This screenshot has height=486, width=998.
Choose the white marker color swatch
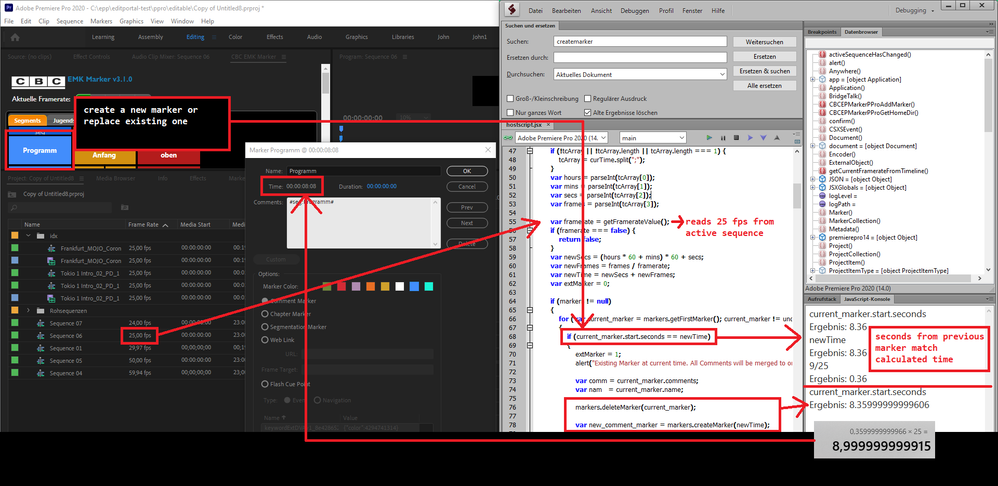(399, 287)
